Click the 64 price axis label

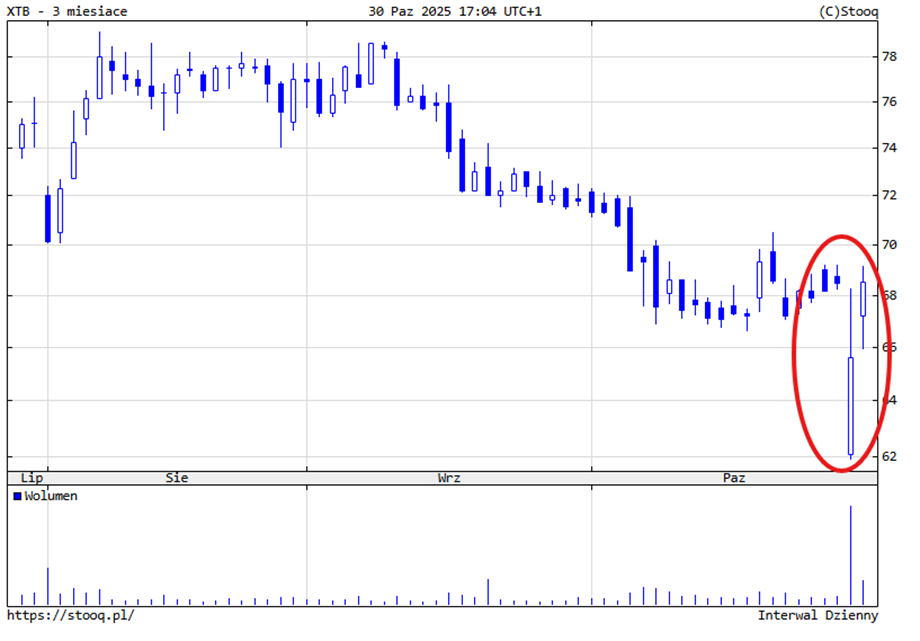point(888,401)
